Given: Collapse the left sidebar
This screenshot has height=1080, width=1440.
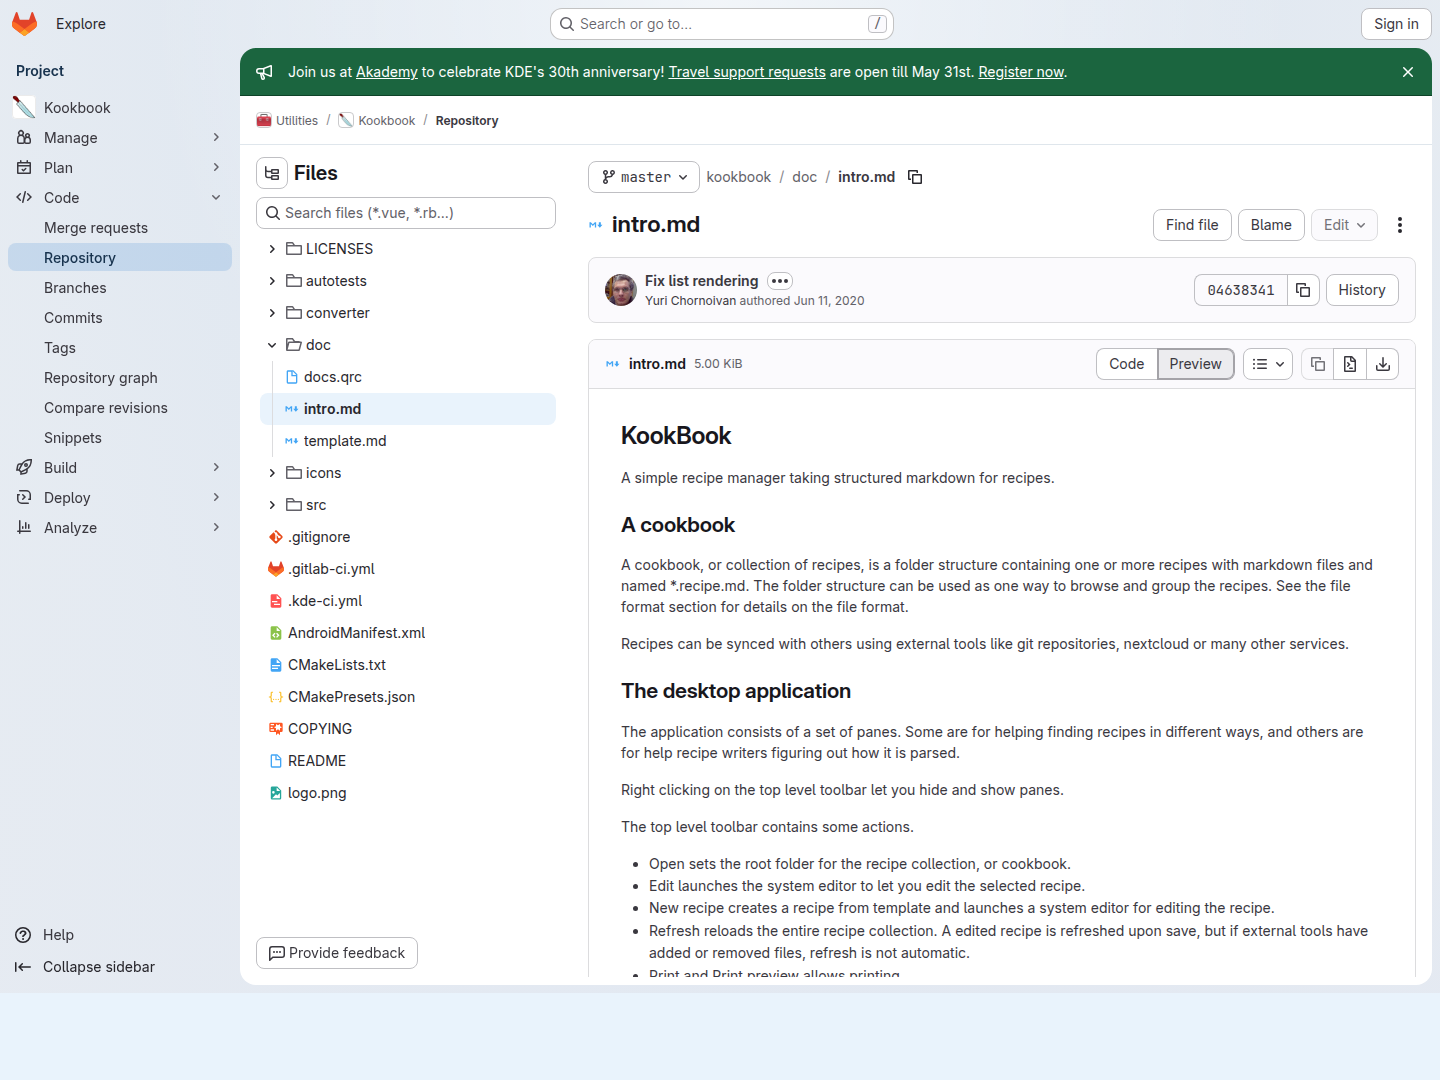Looking at the screenshot, I should coord(86,967).
